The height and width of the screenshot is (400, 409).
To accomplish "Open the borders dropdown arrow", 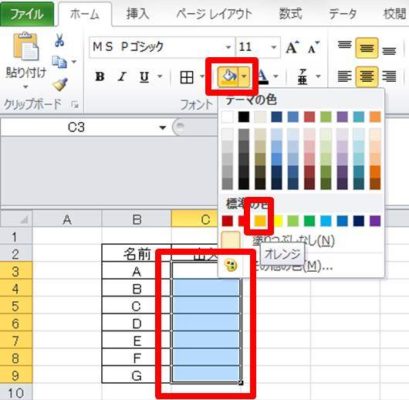I will tap(202, 77).
